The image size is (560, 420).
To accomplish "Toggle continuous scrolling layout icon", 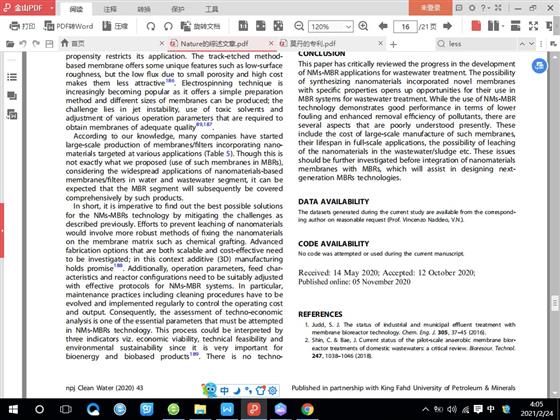I will (x=515, y=26).
